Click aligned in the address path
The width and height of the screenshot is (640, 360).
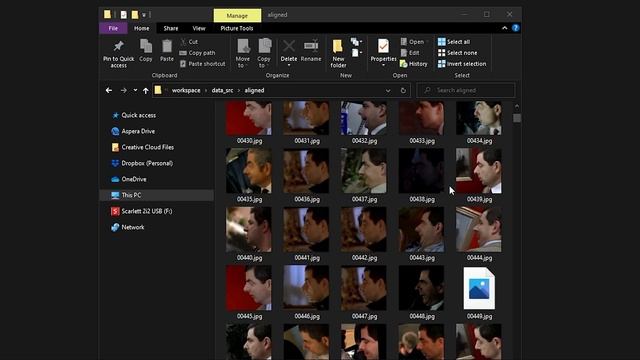click(254, 90)
